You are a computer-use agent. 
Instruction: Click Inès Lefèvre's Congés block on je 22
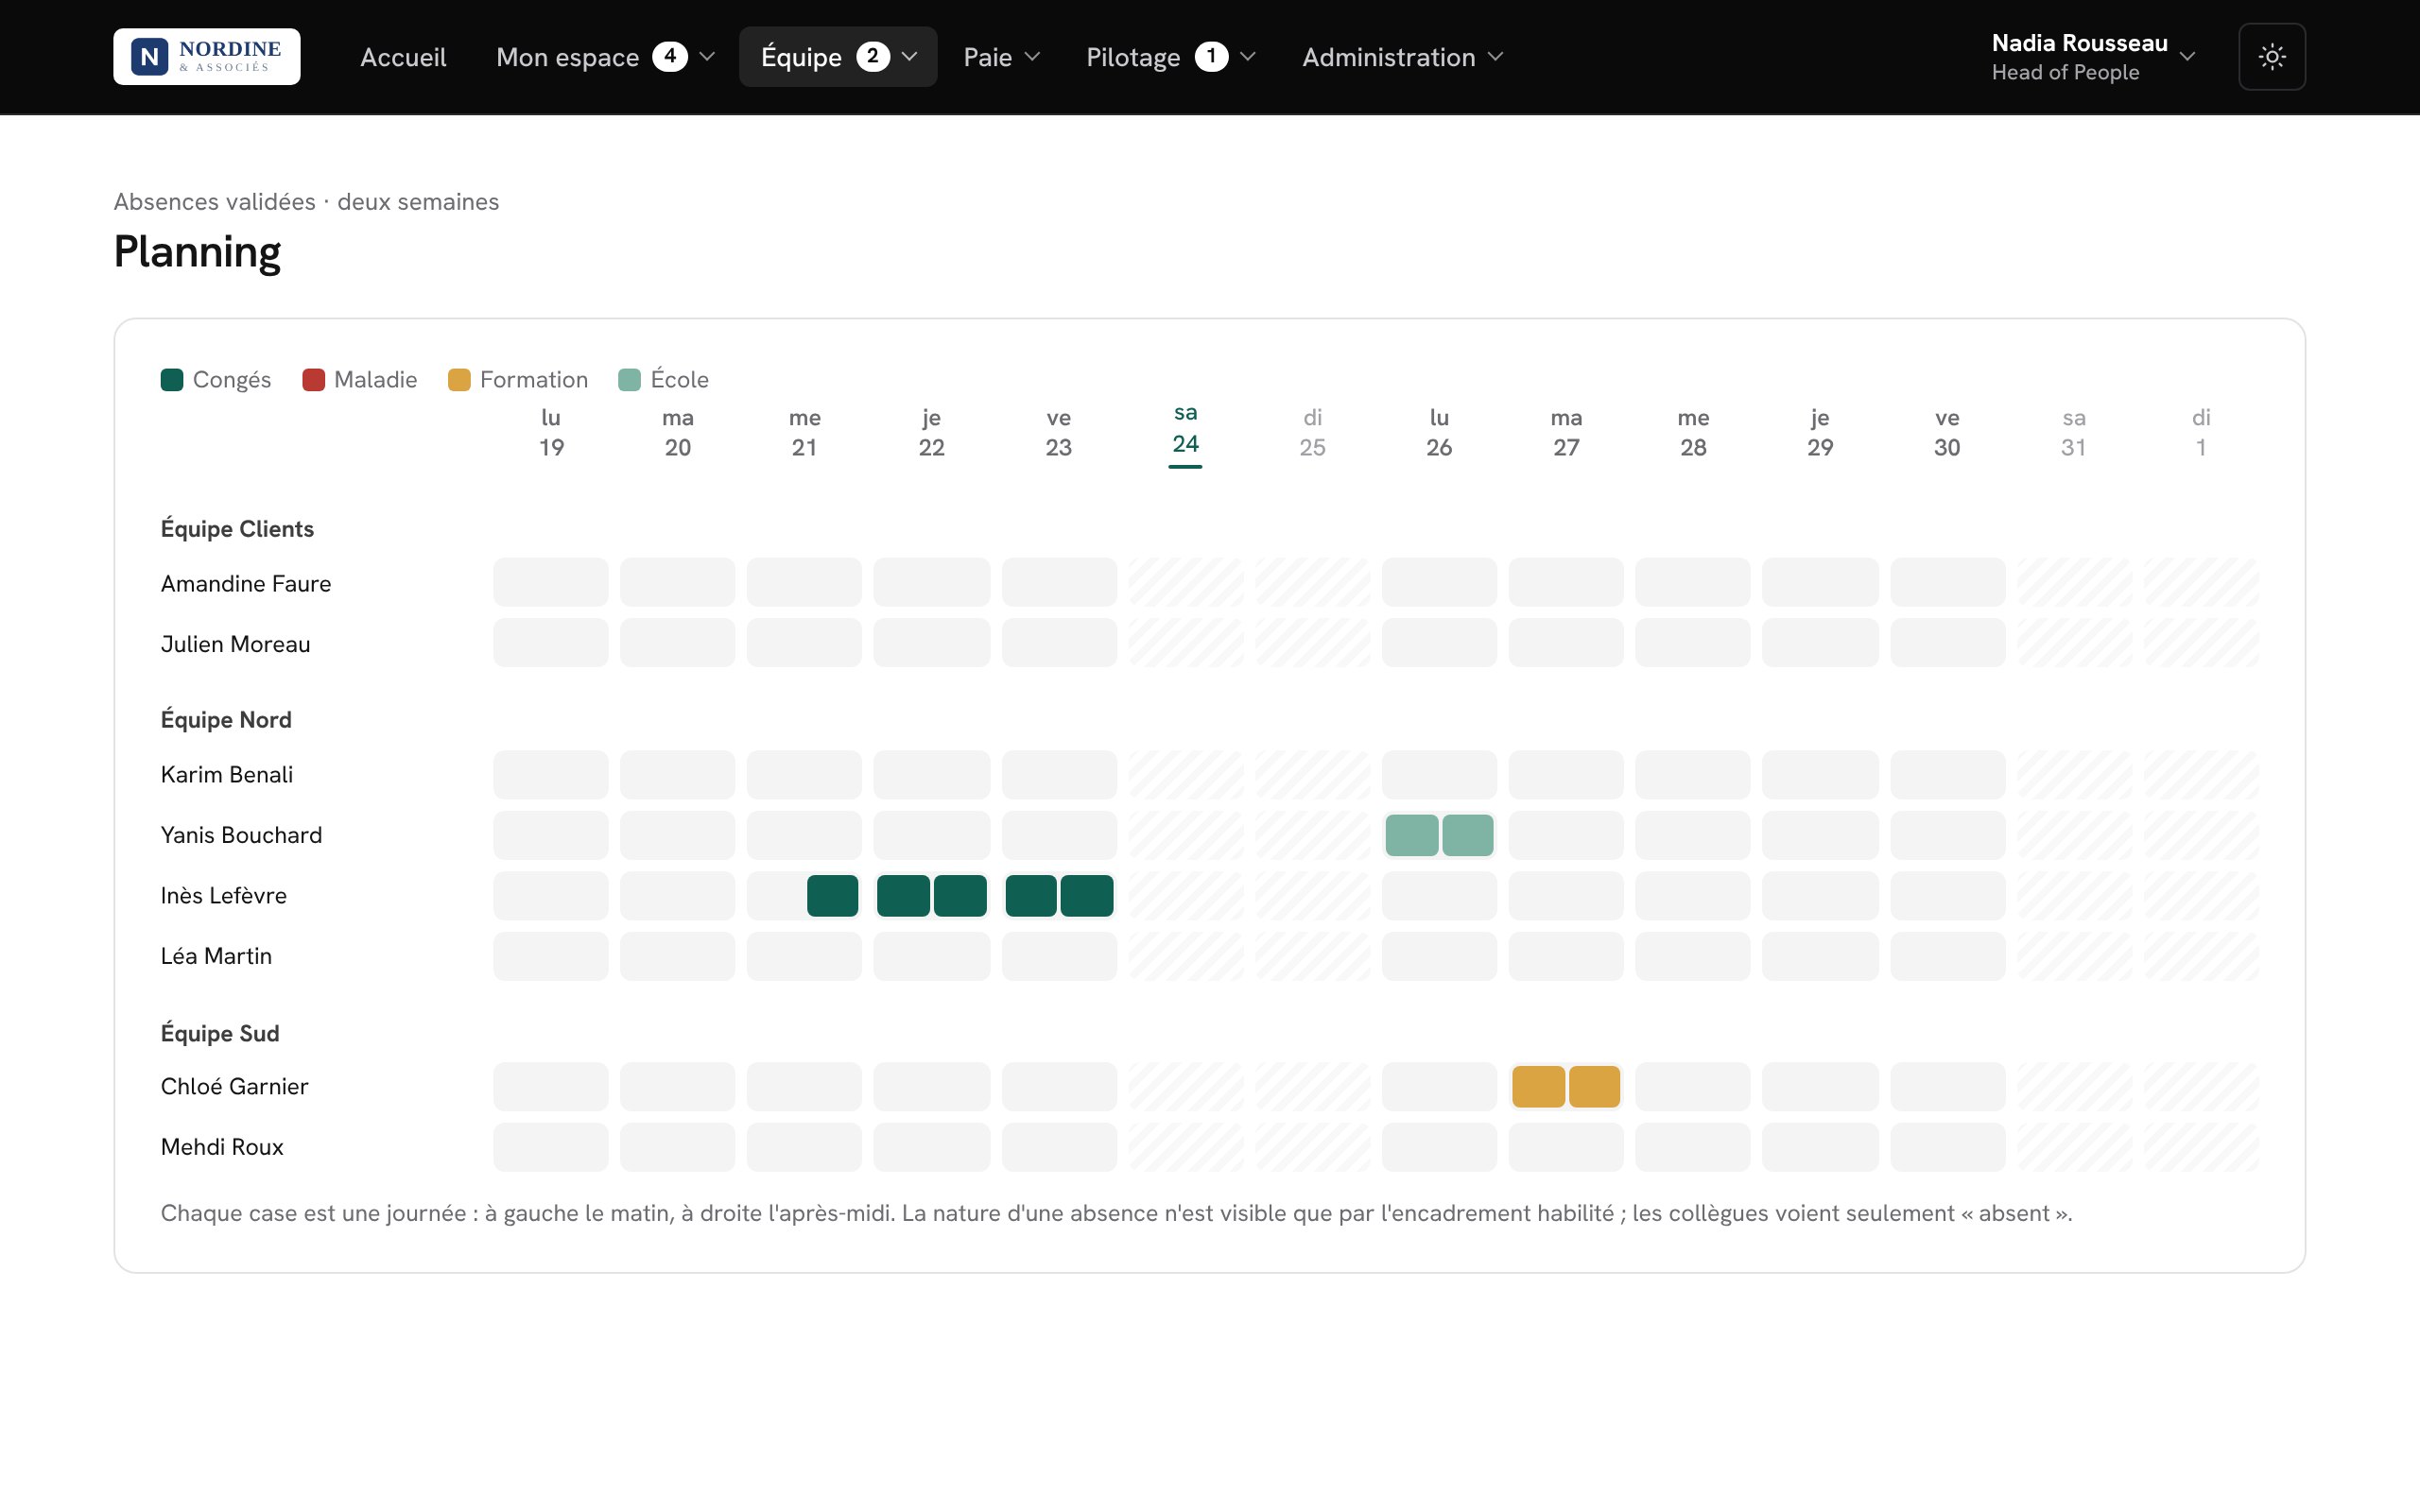click(x=931, y=896)
